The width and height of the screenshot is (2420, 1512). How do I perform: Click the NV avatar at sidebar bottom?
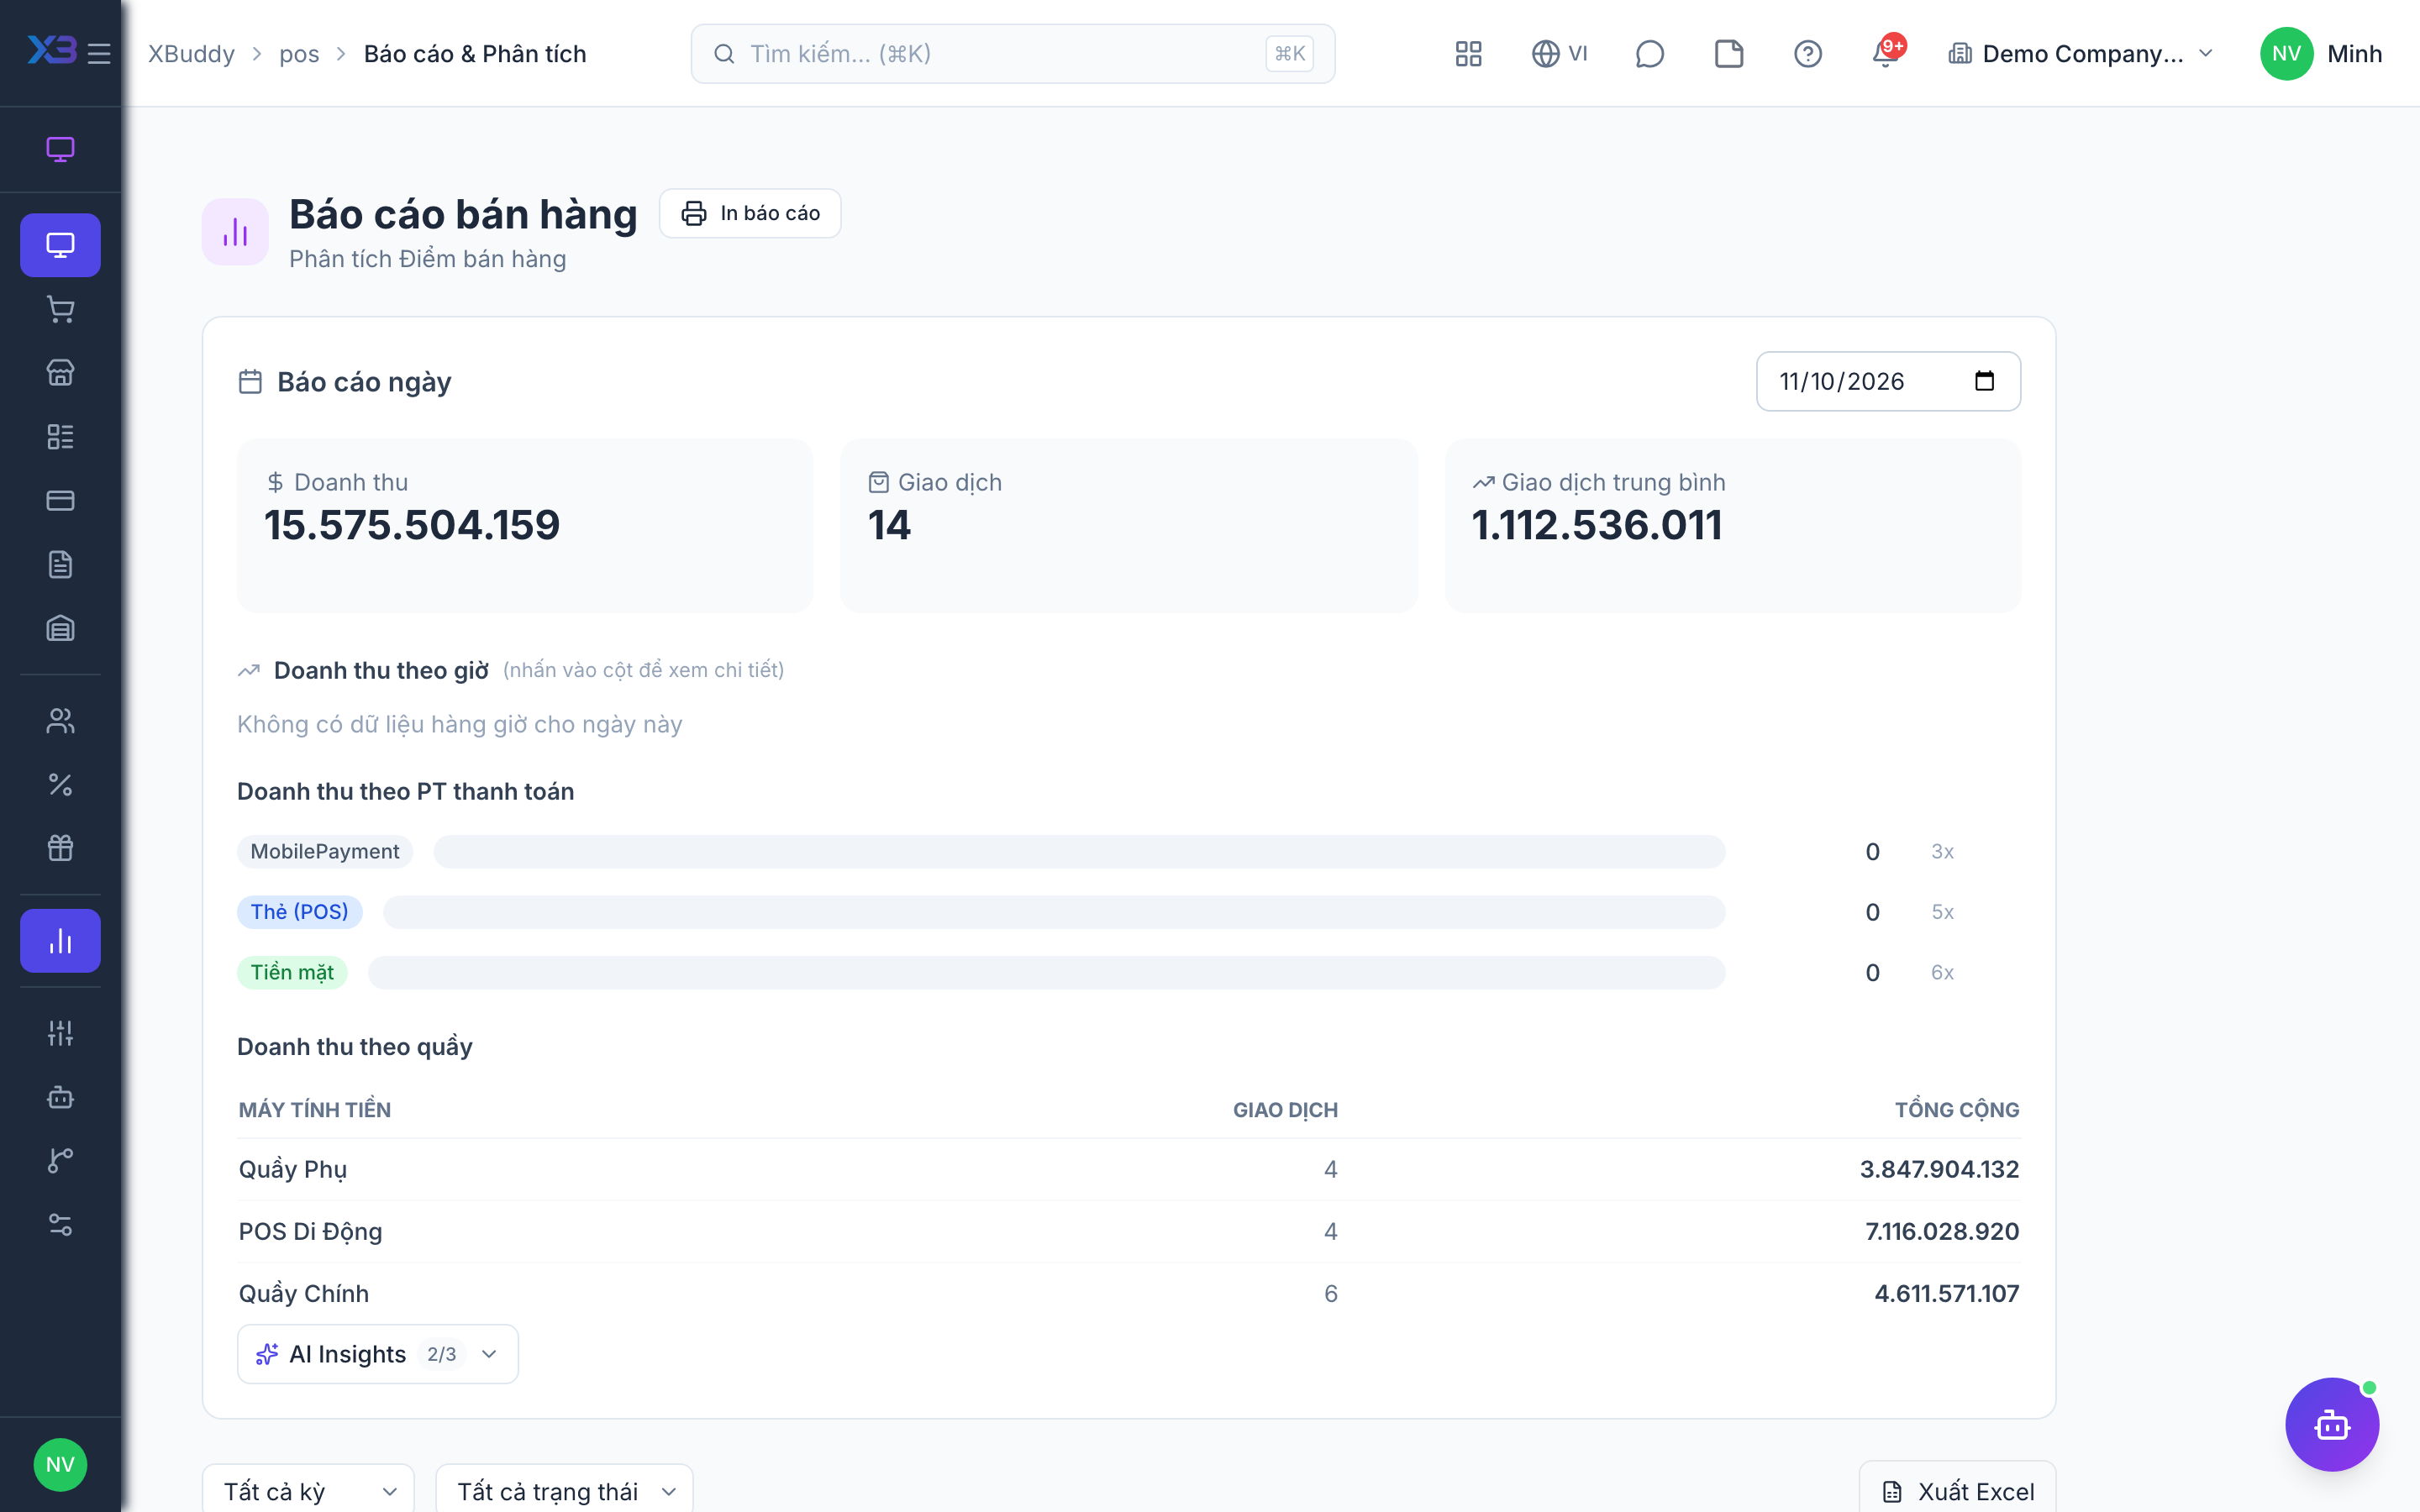[x=60, y=1465]
